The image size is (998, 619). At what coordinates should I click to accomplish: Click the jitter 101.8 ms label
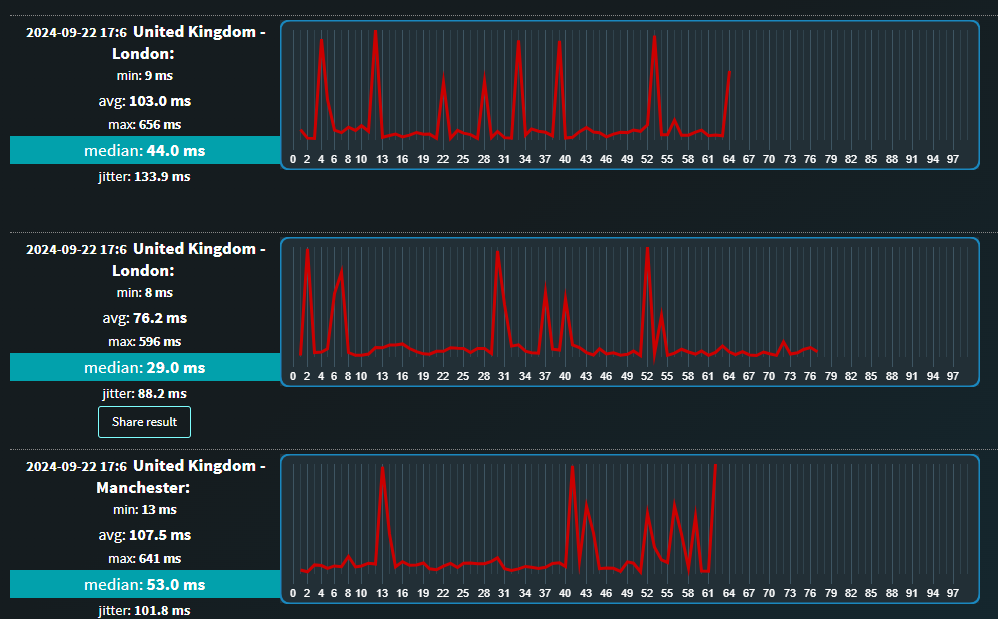(x=145, y=610)
